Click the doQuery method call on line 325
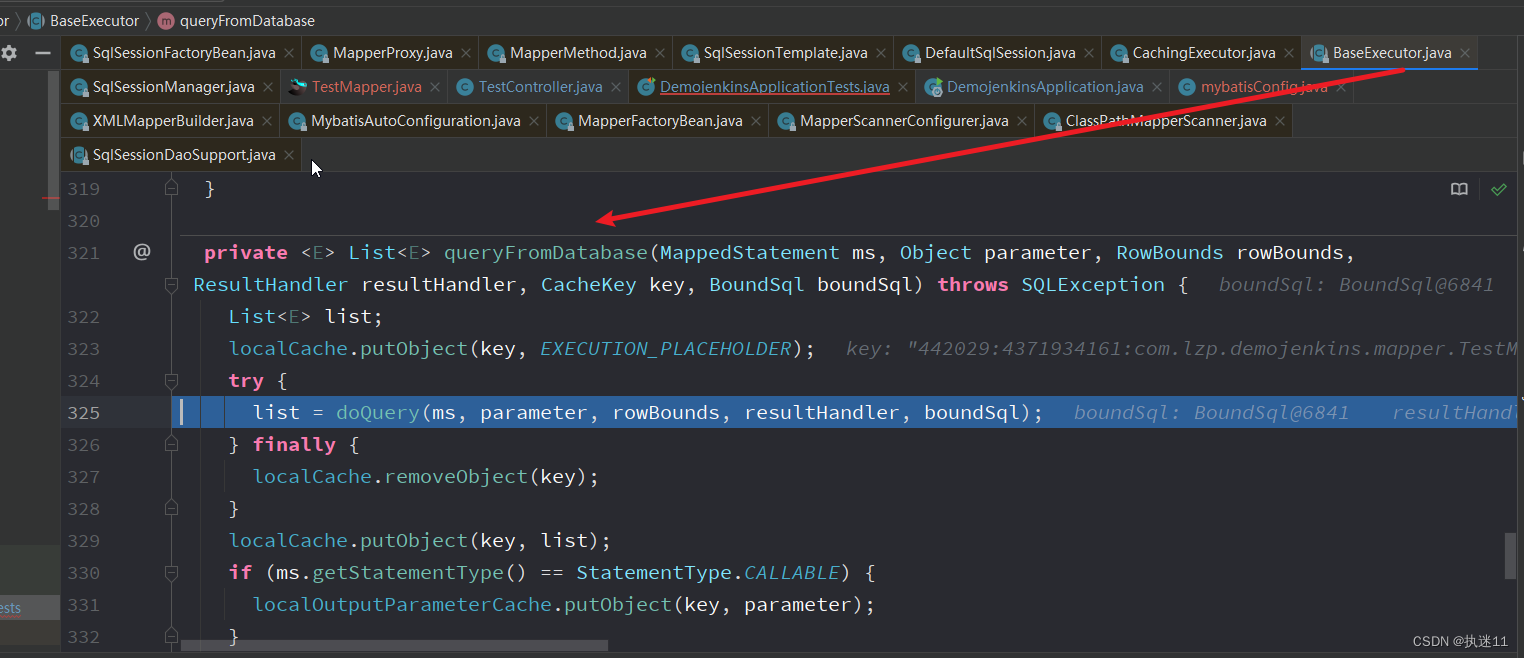This screenshot has height=658, width=1524. click(x=378, y=413)
